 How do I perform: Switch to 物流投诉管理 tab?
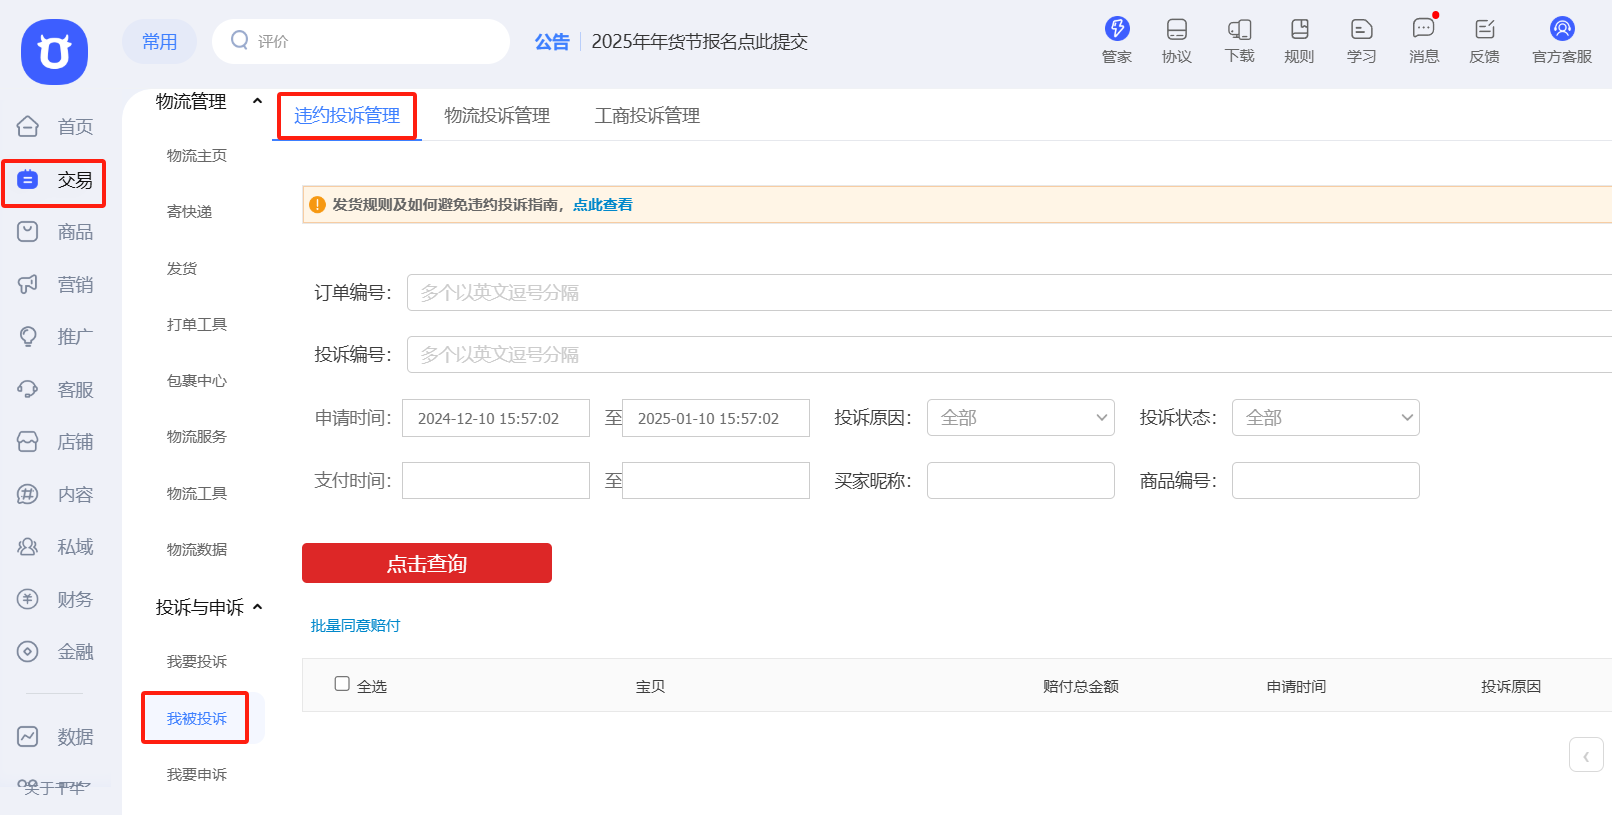[x=497, y=116]
